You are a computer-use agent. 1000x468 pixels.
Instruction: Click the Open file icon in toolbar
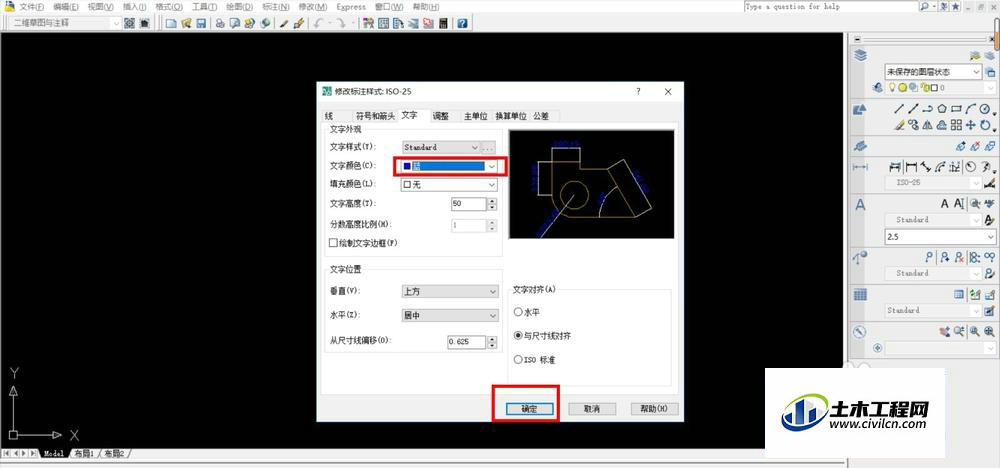coord(186,23)
